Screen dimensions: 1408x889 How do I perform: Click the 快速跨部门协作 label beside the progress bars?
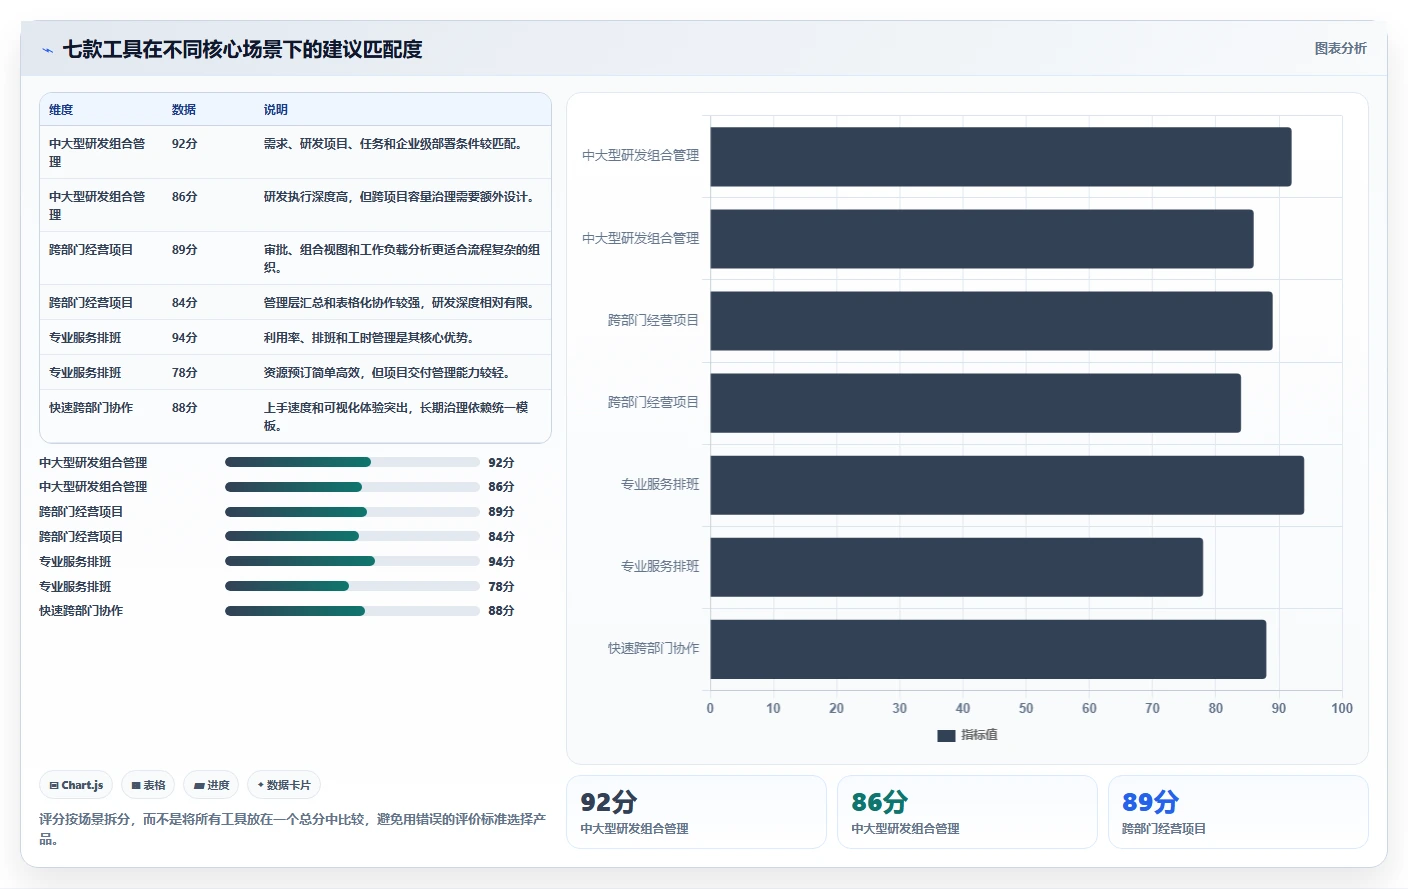pyautogui.click(x=81, y=611)
